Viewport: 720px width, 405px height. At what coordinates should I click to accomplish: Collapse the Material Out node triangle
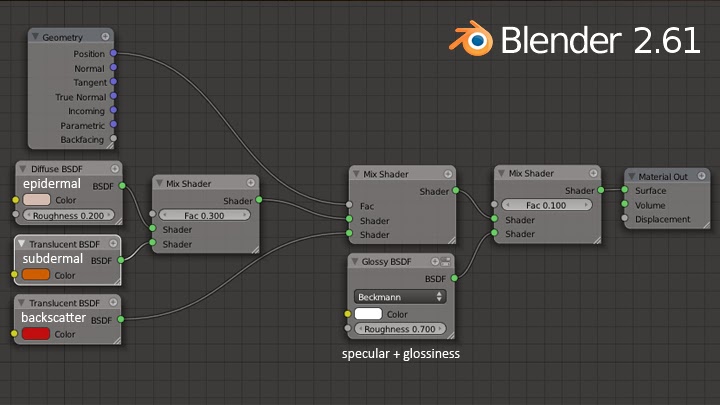(x=631, y=176)
